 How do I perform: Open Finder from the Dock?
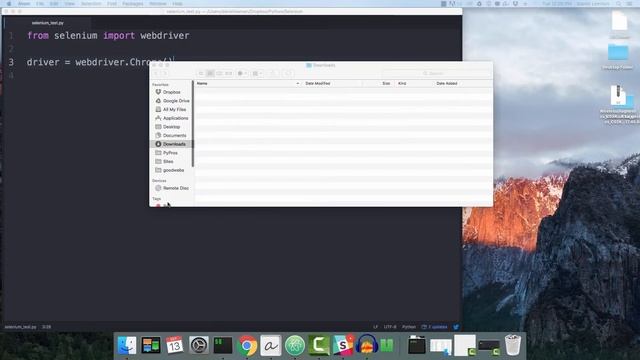[x=127, y=345]
